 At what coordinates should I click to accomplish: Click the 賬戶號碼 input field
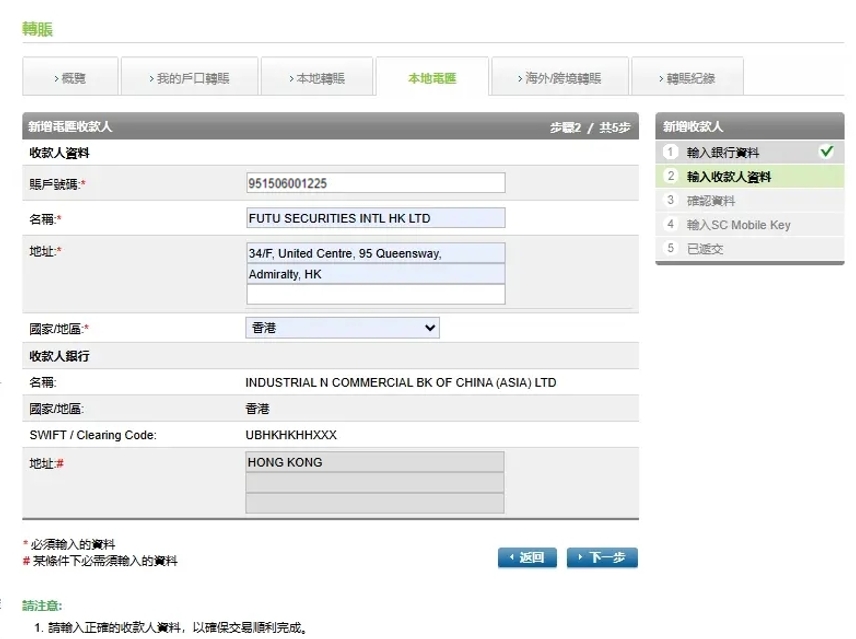(x=376, y=183)
